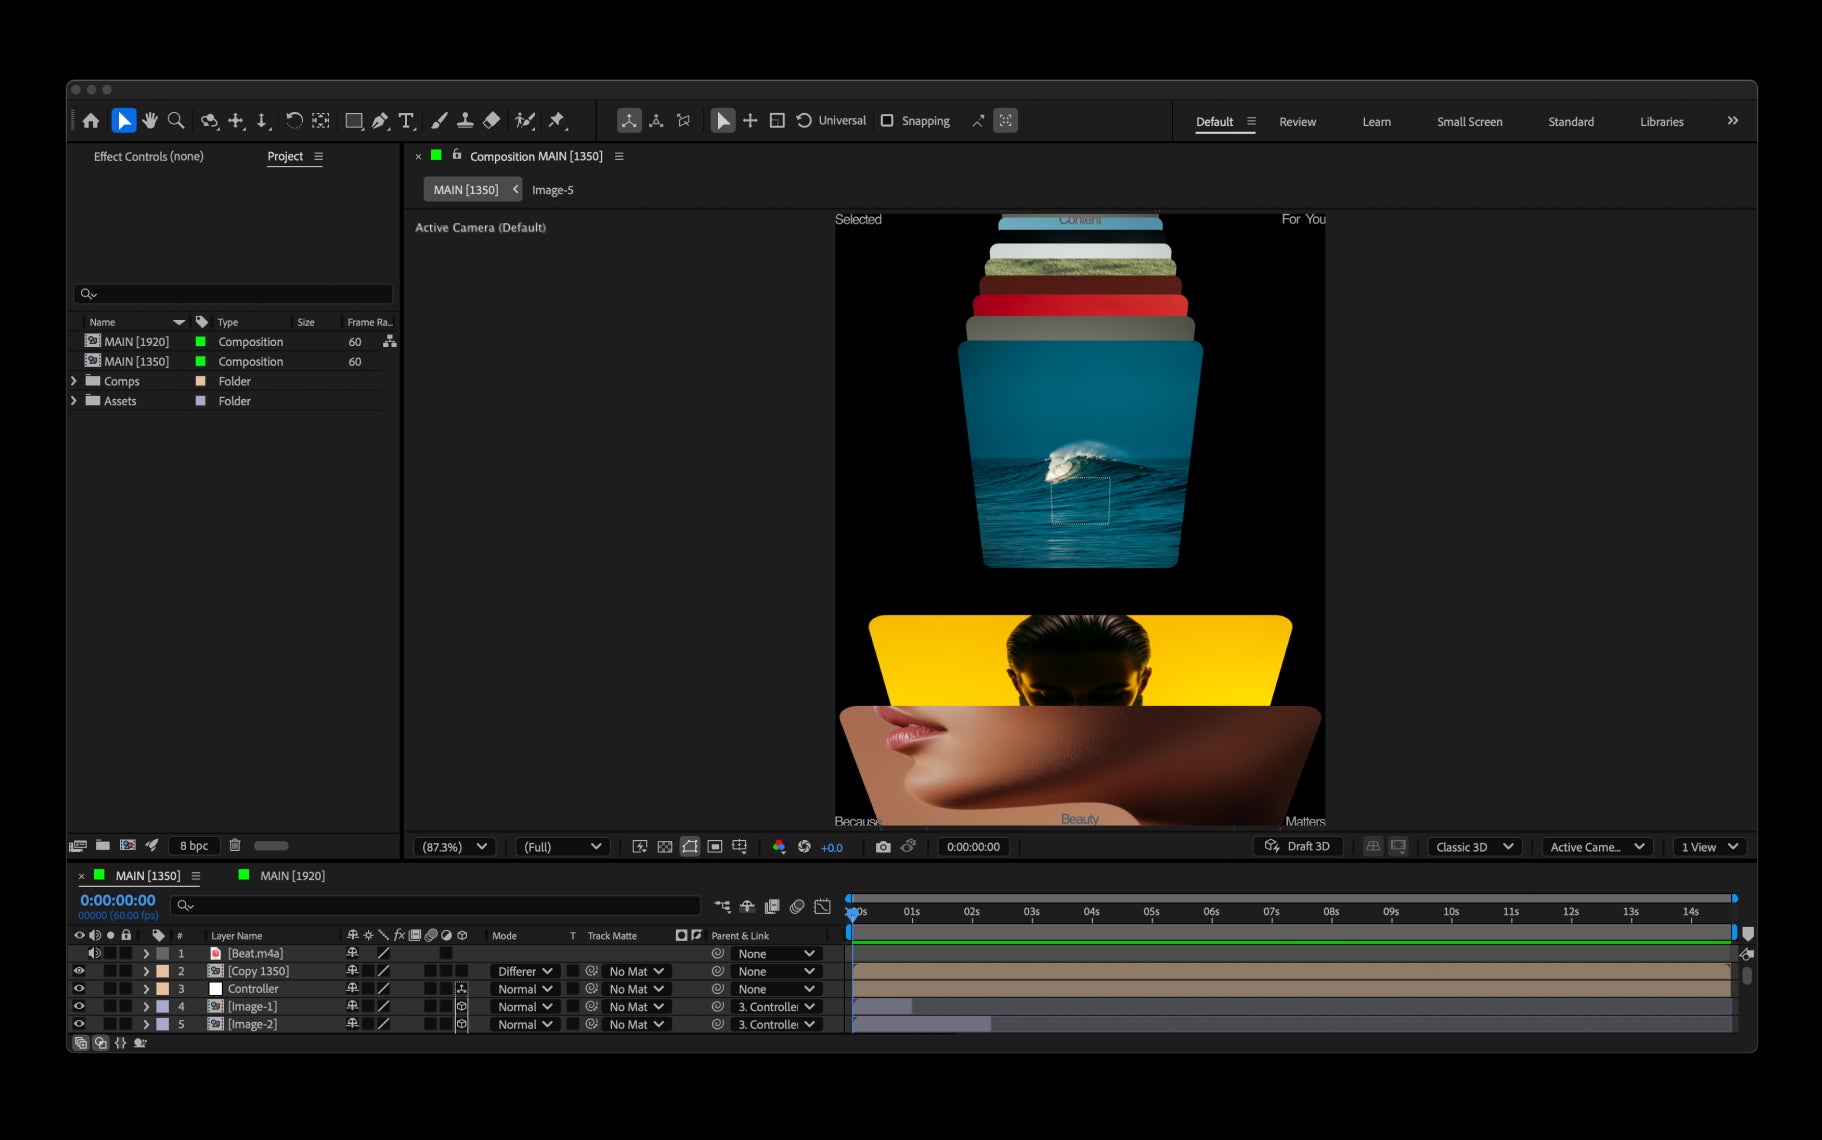Click the 8 bpc color depth button
This screenshot has width=1822, height=1140.
point(194,846)
